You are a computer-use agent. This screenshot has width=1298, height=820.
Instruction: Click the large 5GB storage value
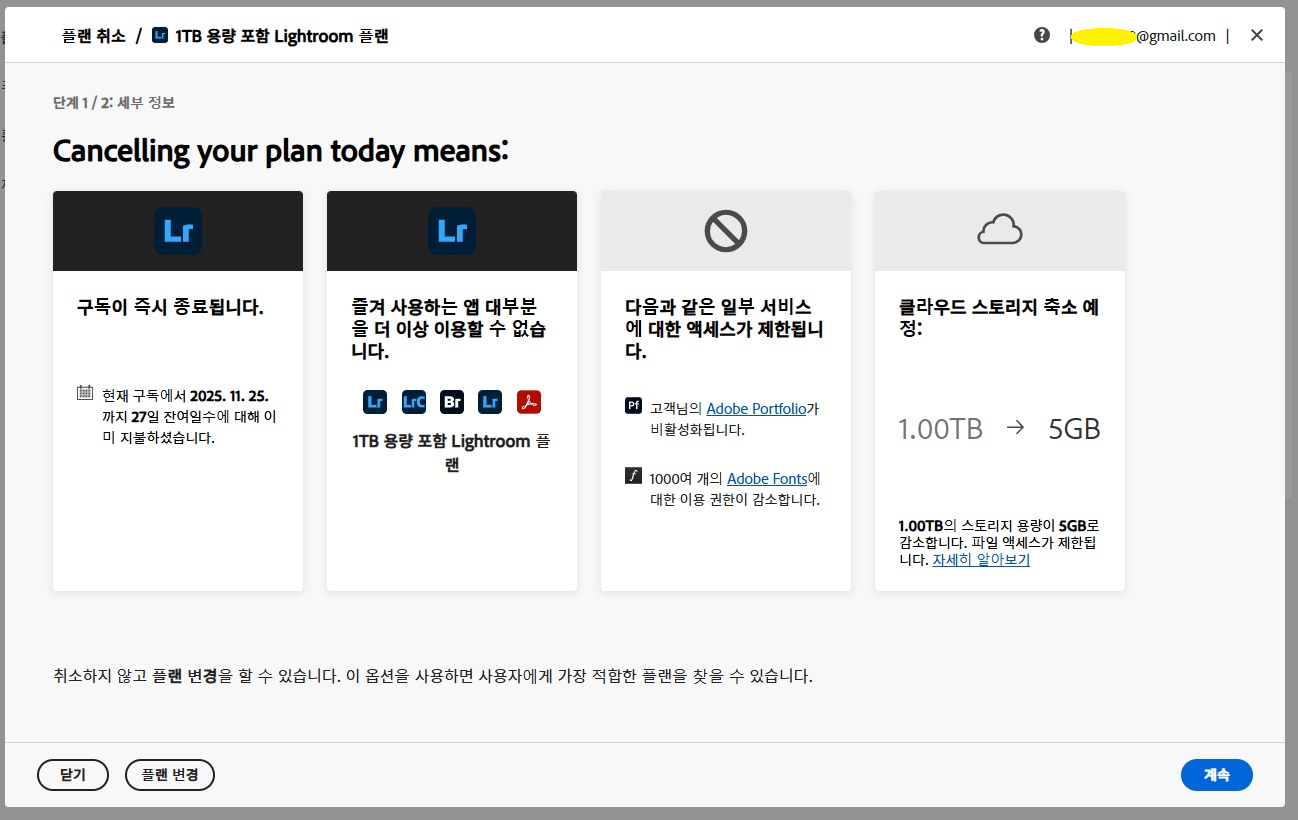[x=1074, y=429]
